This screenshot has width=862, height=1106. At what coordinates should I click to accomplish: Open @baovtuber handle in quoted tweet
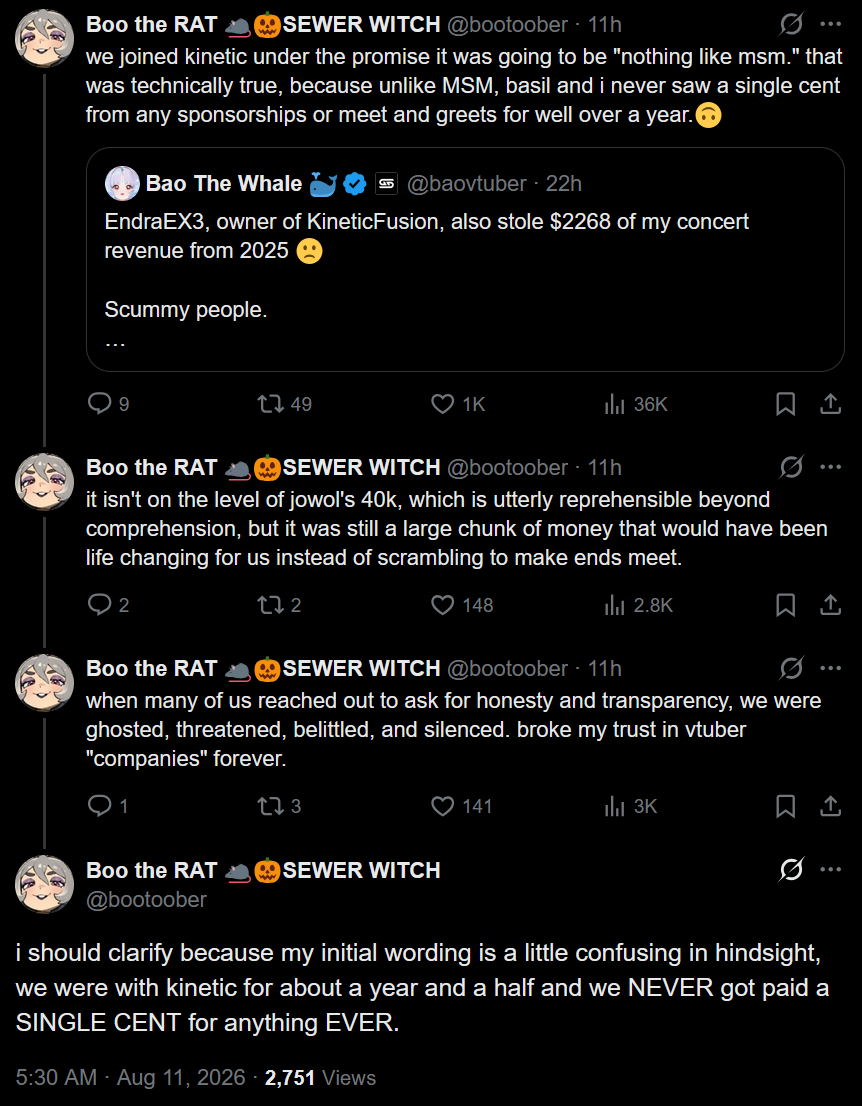point(466,183)
